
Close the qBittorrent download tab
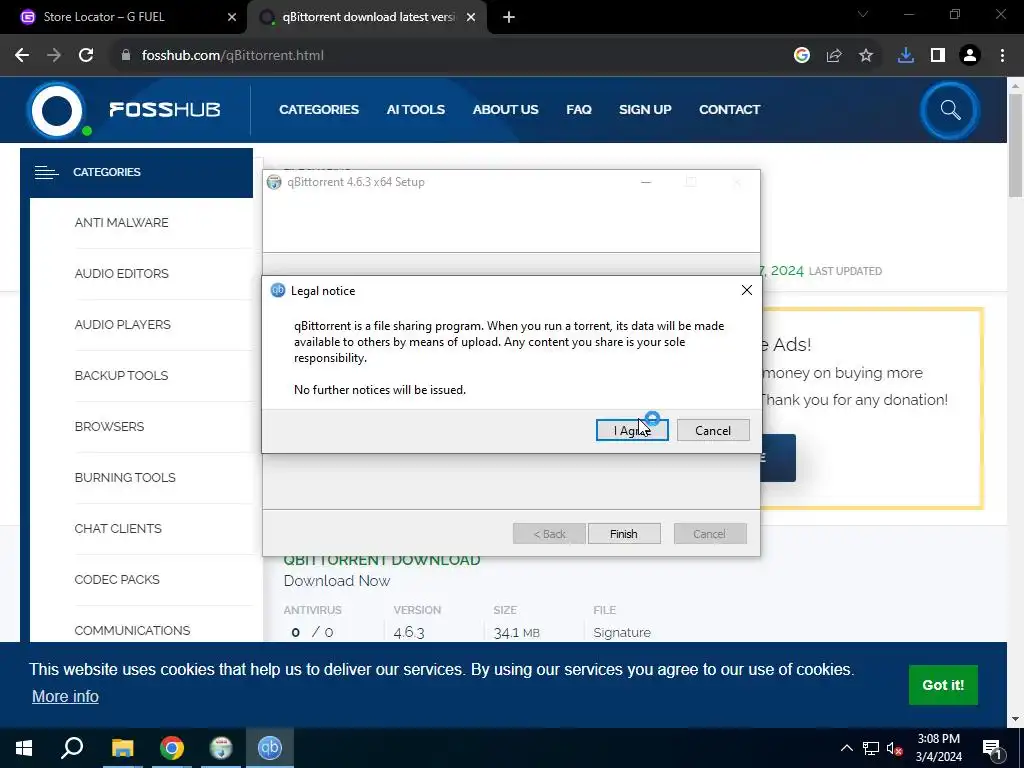470,17
